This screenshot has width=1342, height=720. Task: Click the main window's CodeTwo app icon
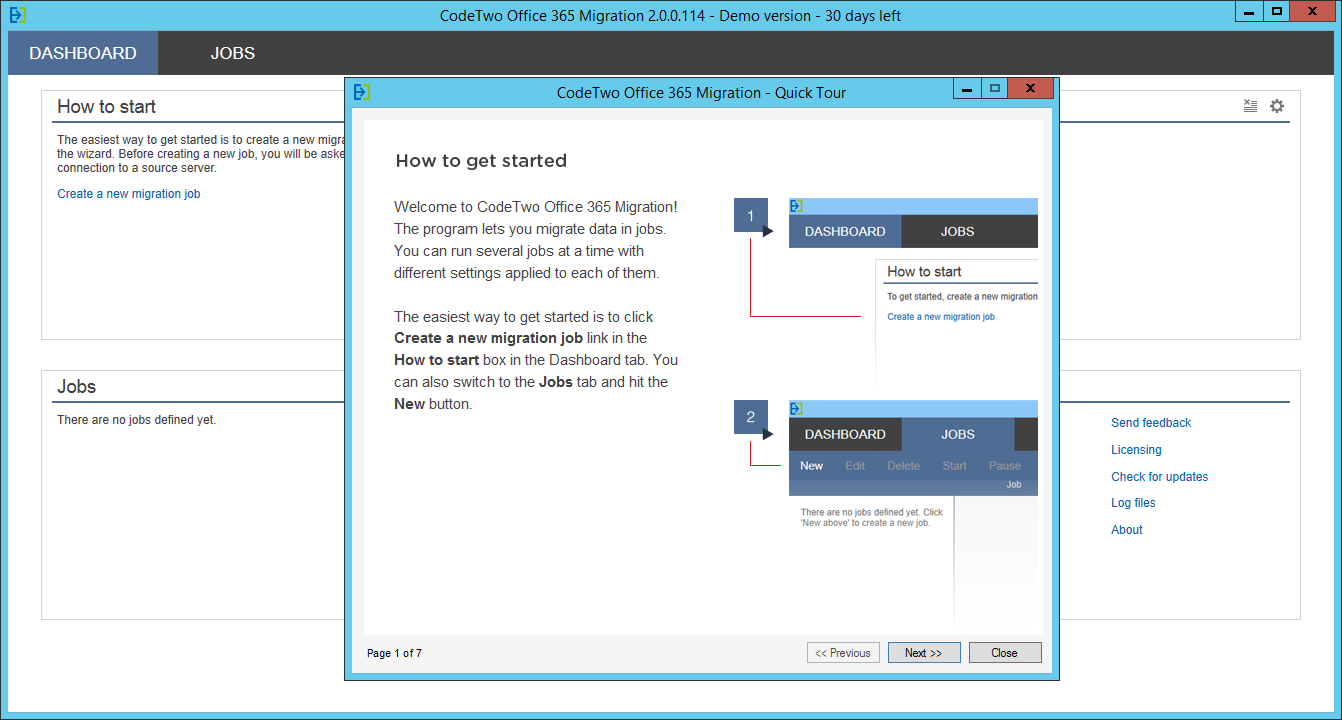click(x=17, y=15)
